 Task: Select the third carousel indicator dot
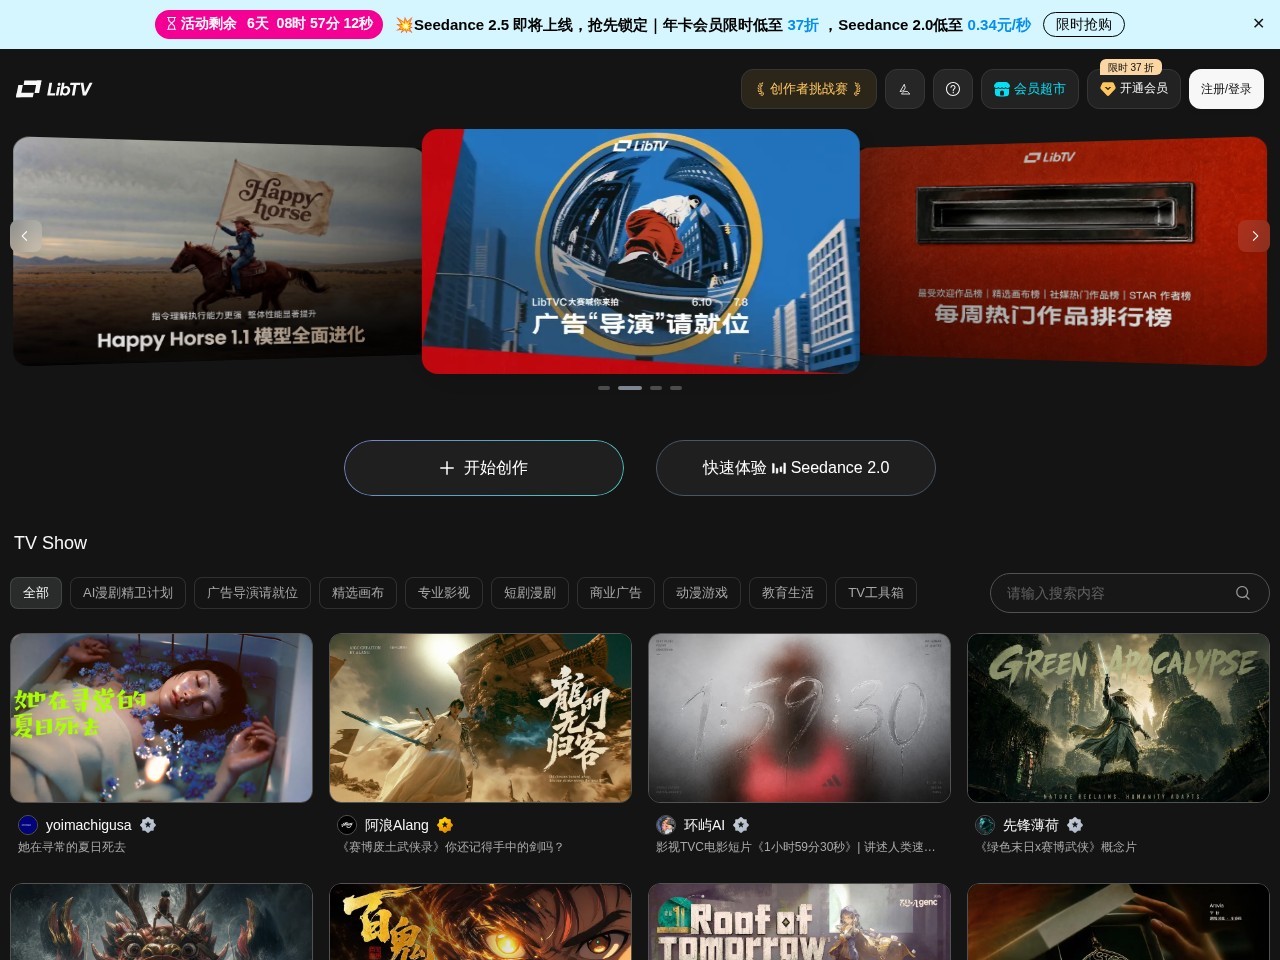coord(656,388)
